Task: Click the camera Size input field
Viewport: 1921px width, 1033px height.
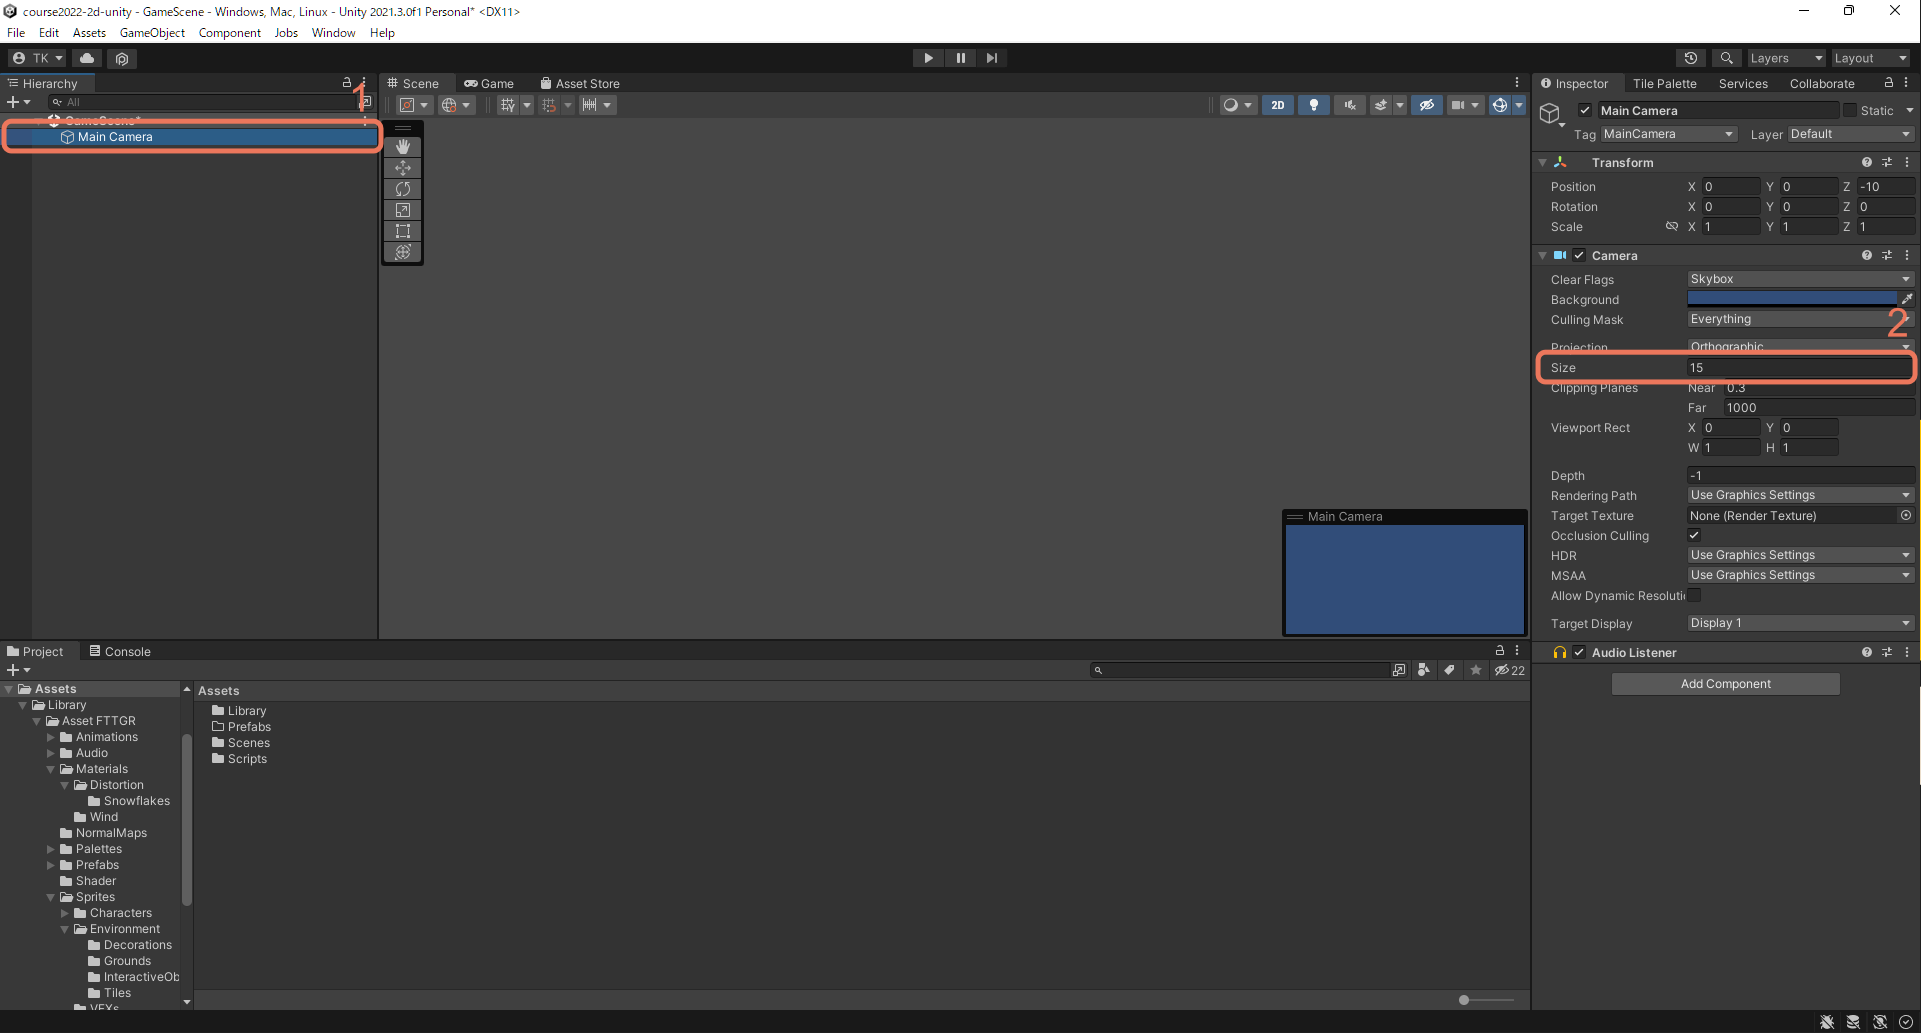Action: coord(1800,368)
